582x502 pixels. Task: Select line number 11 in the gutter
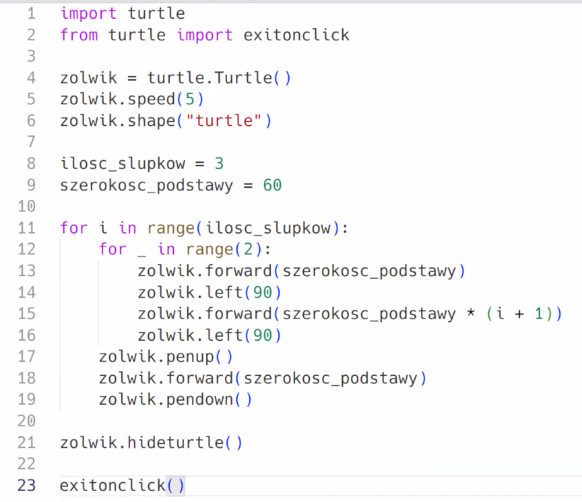(27, 228)
